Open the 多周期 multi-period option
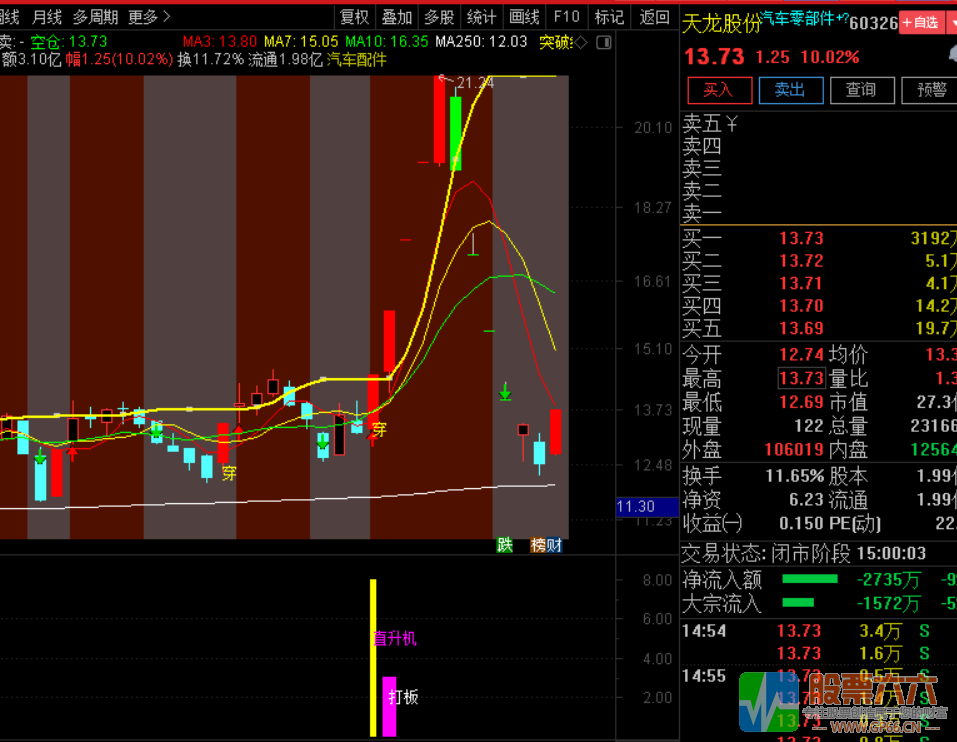 coord(95,17)
